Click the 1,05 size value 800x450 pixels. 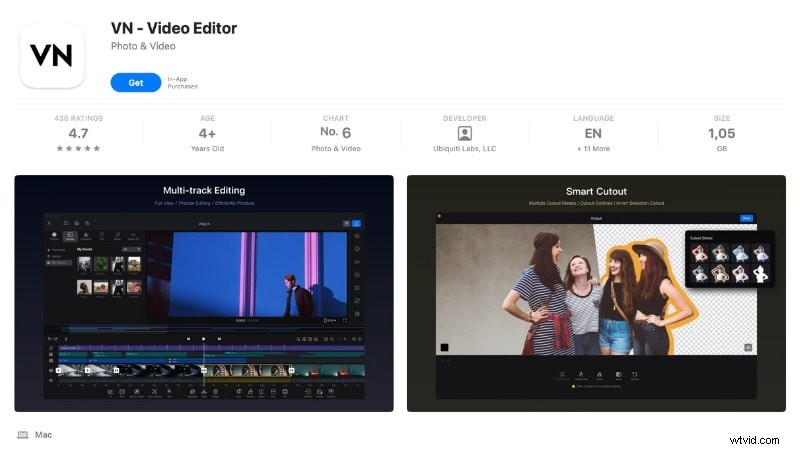click(721, 133)
